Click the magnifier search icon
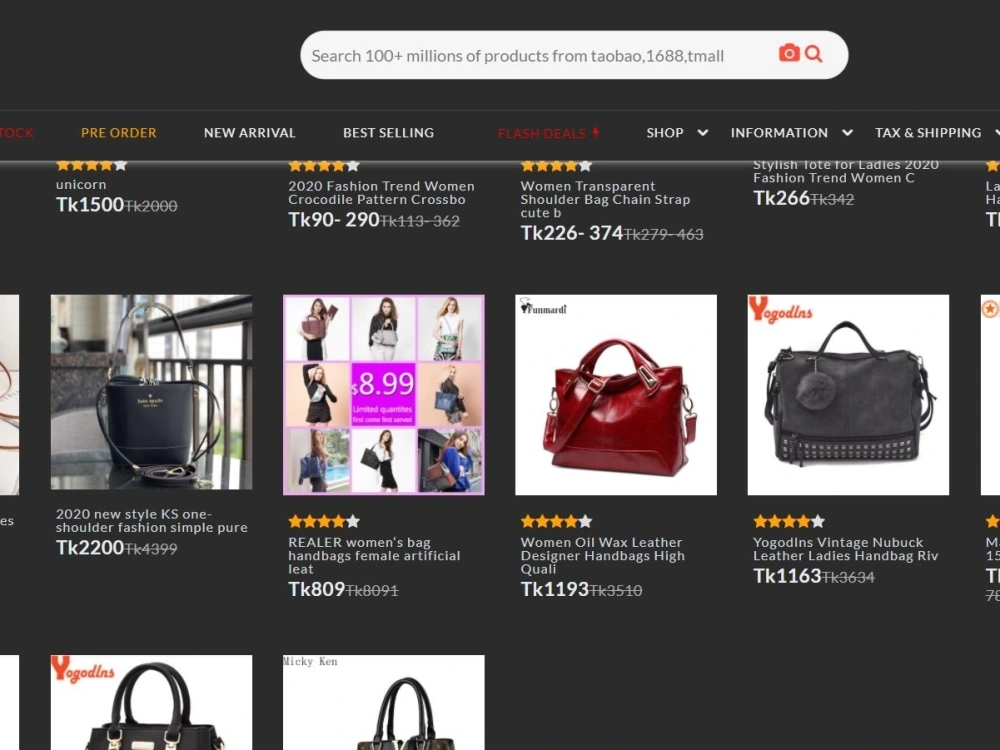Viewport: 1000px width, 750px height. click(814, 54)
